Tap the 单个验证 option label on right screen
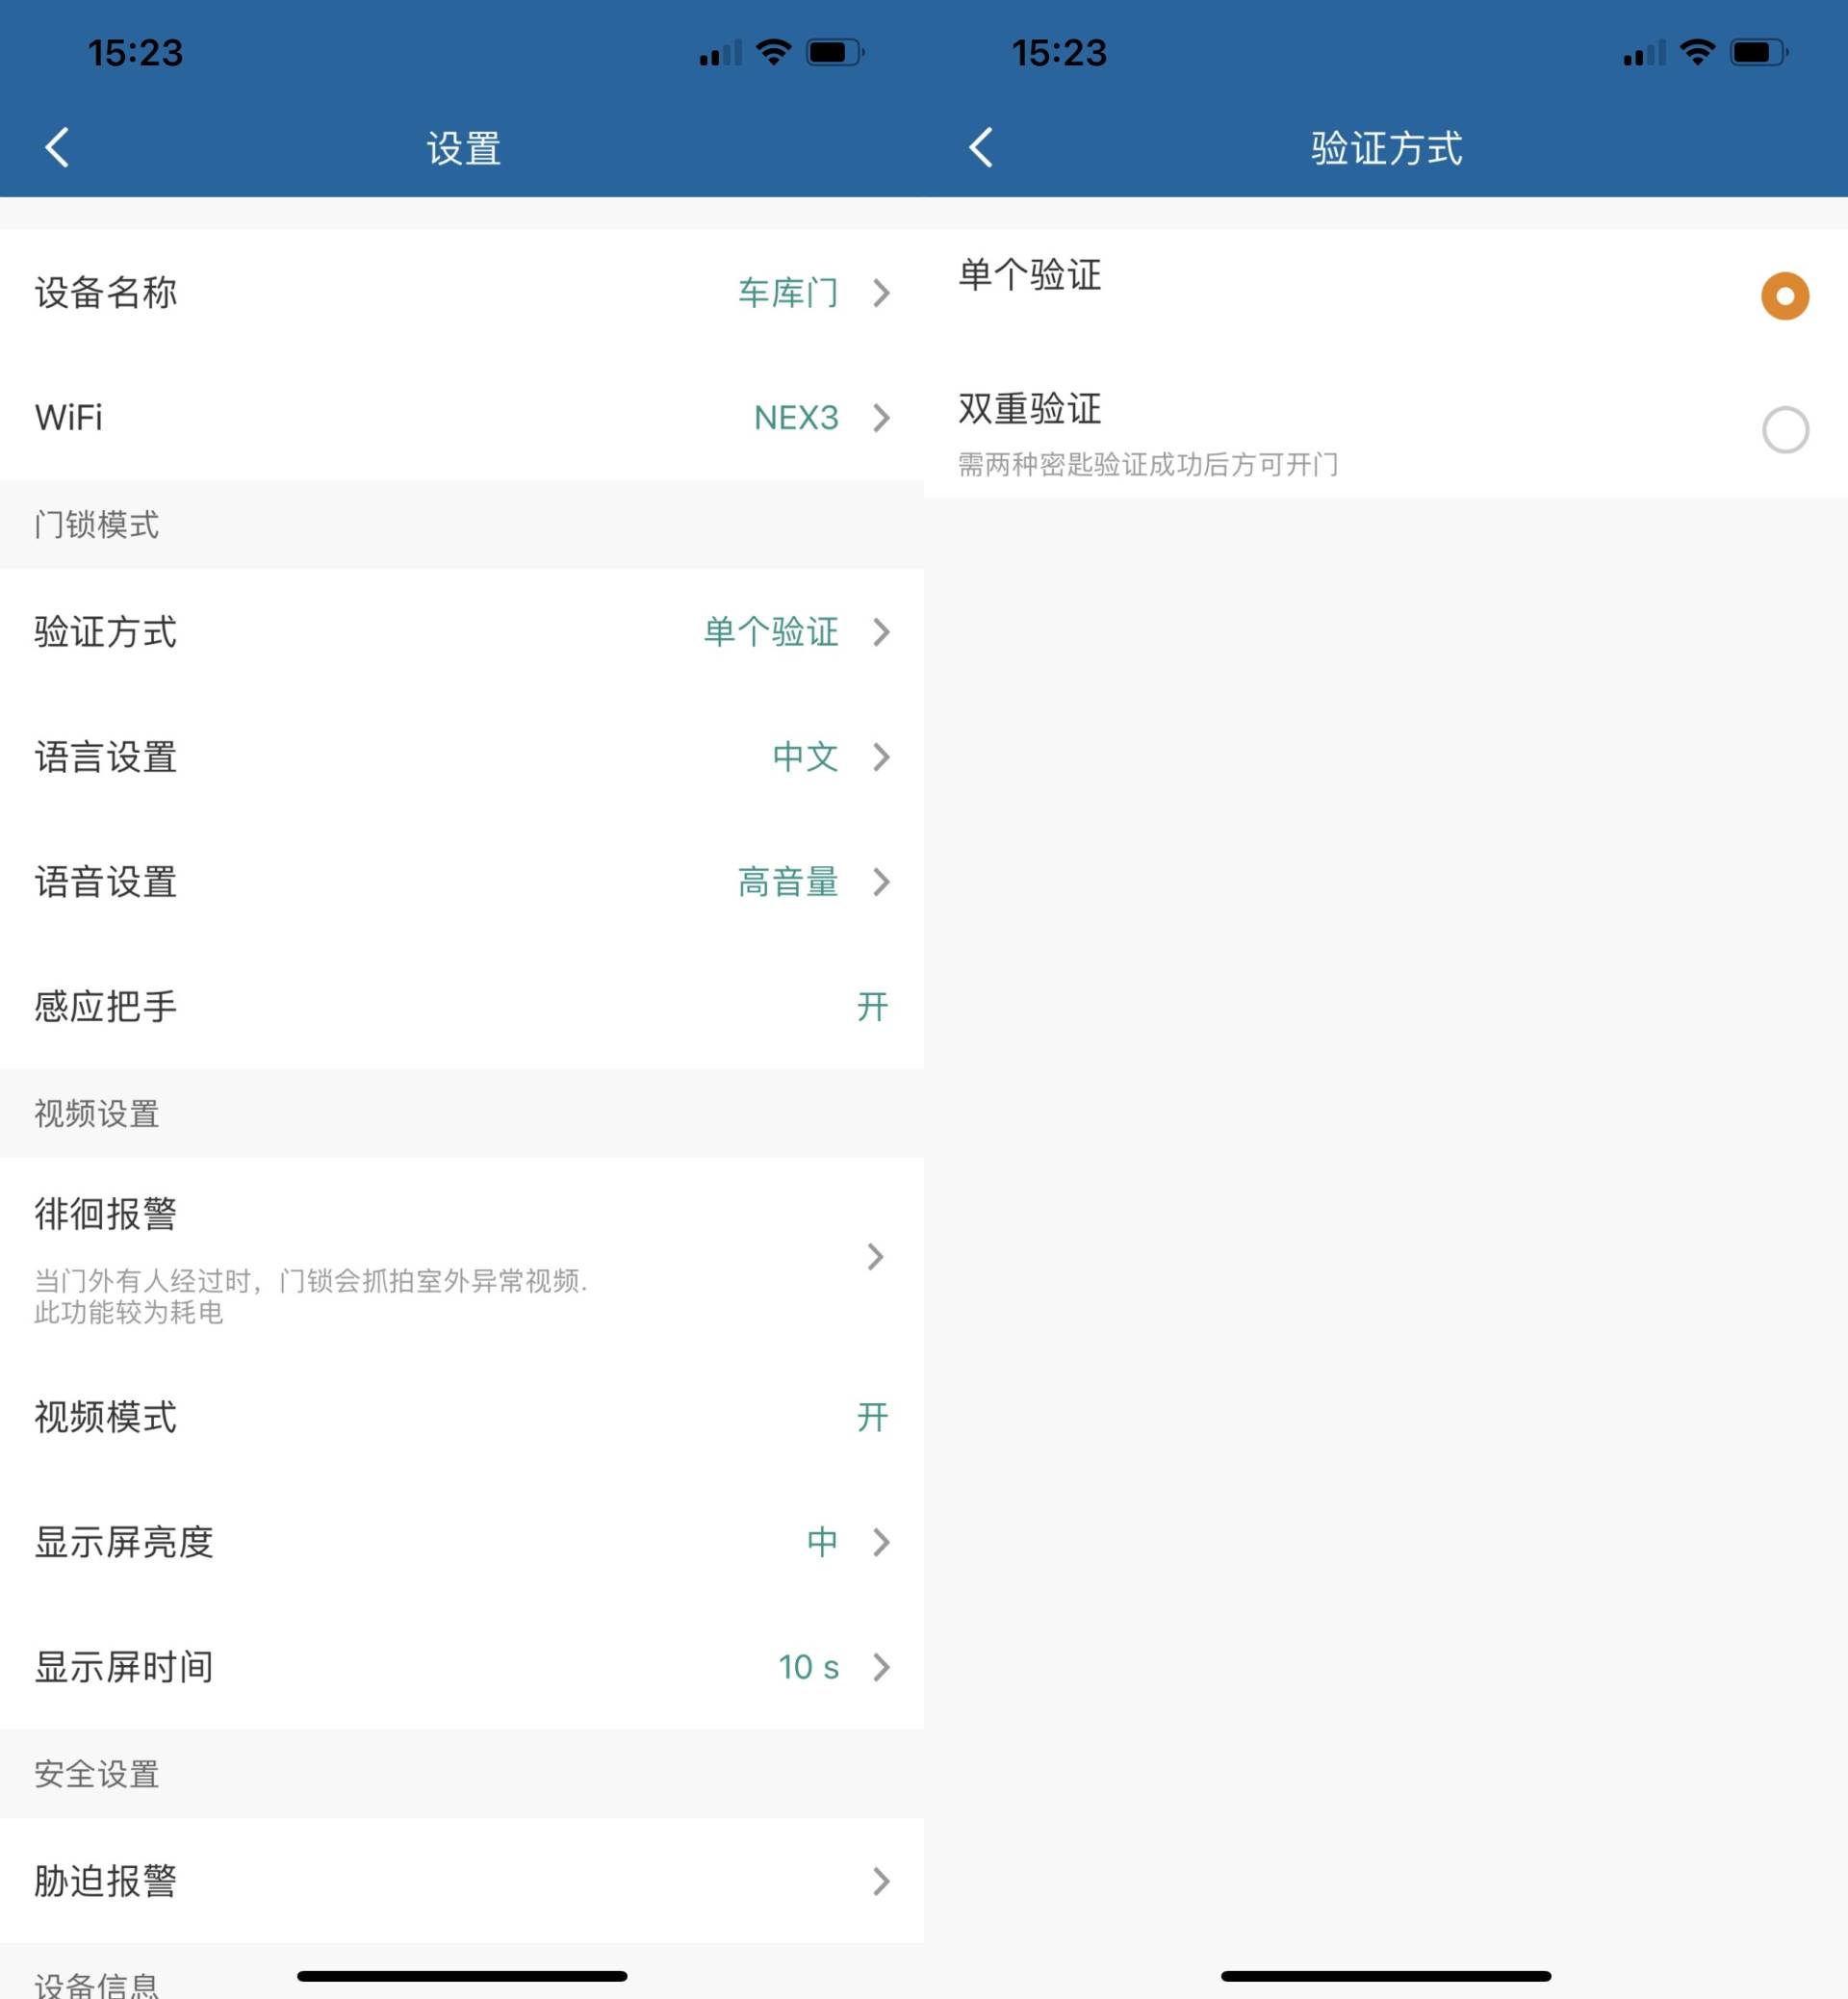This screenshot has height=1999, width=1848. click(1030, 275)
